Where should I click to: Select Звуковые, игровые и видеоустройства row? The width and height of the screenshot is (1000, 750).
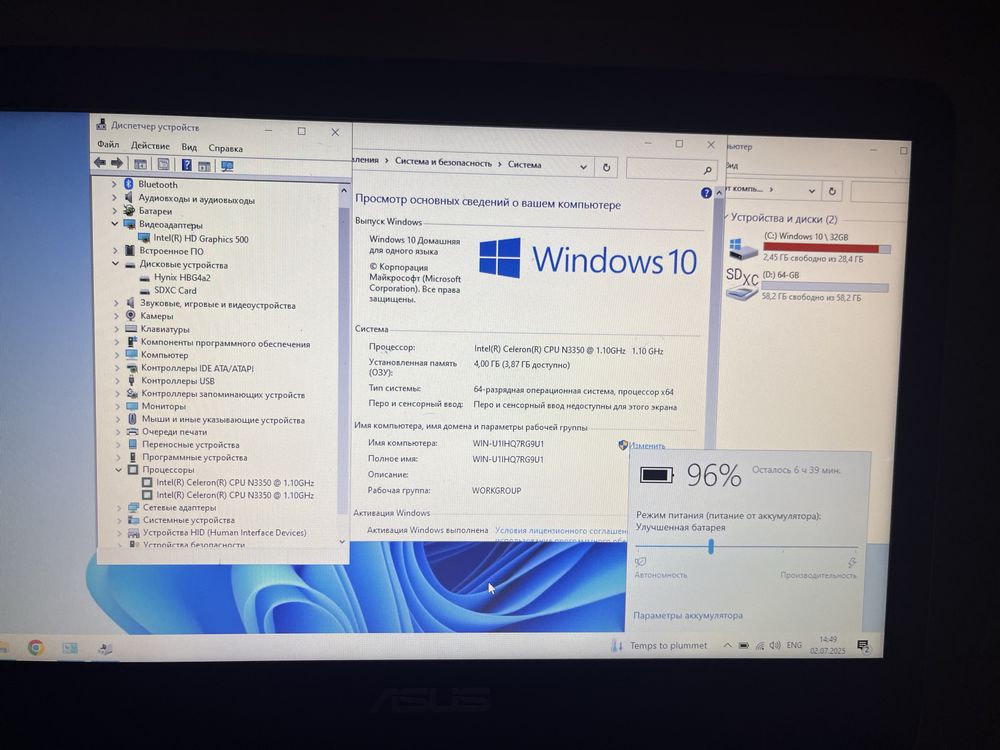coord(217,305)
